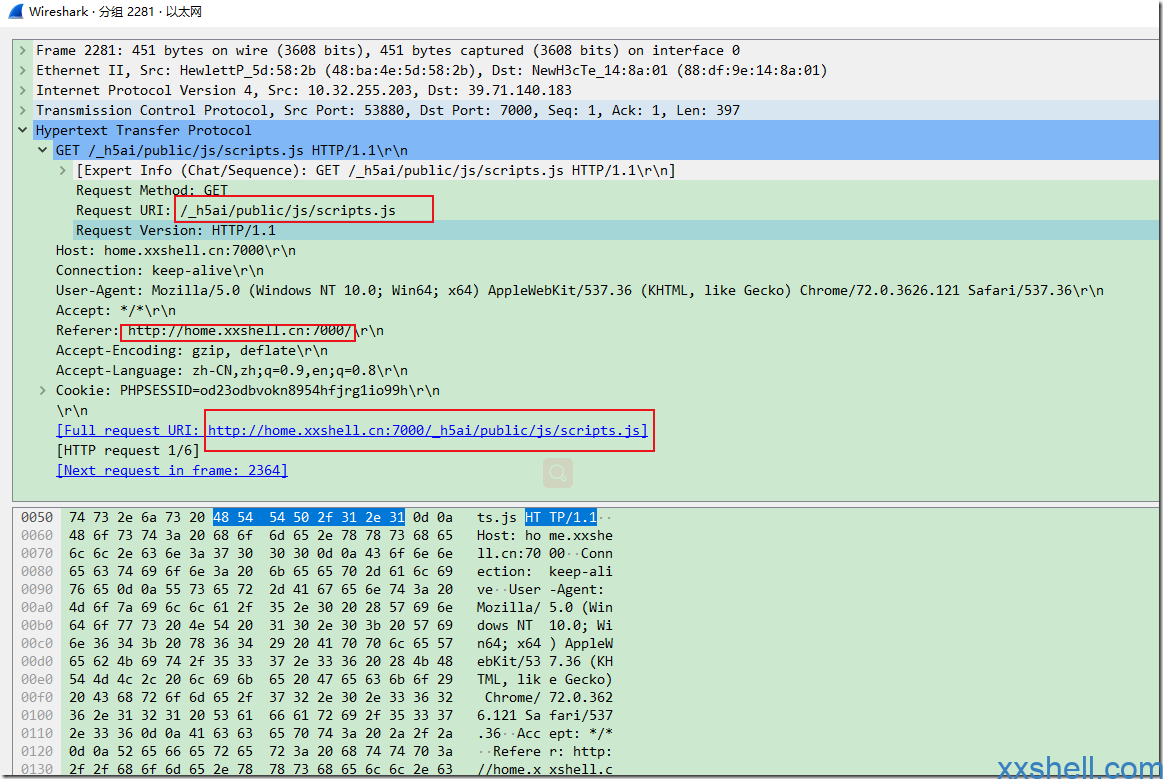The image size is (1163, 779).
Task: Select the Request Method: GET field
Action: (152, 191)
